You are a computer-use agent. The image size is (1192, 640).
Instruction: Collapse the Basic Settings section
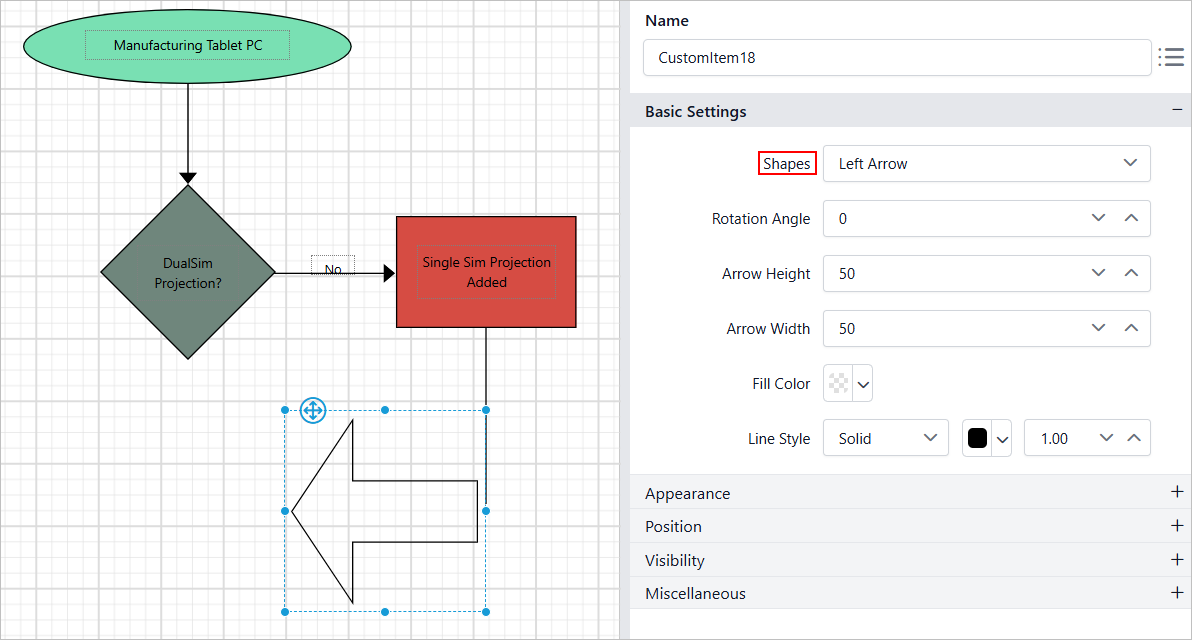(x=1177, y=111)
